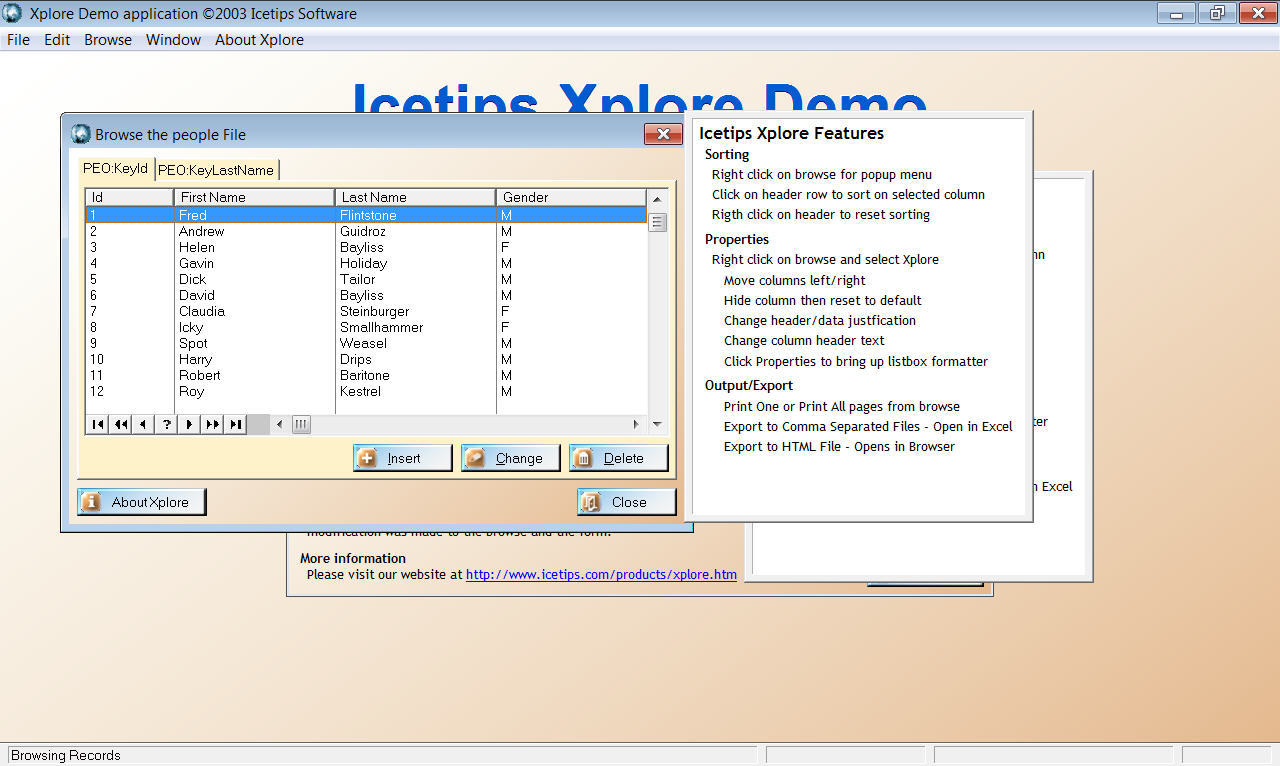The height and width of the screenshot is (766, 1280).
Task: Select the row for Andrew Guidroz
Action: (x=366, y=231)
